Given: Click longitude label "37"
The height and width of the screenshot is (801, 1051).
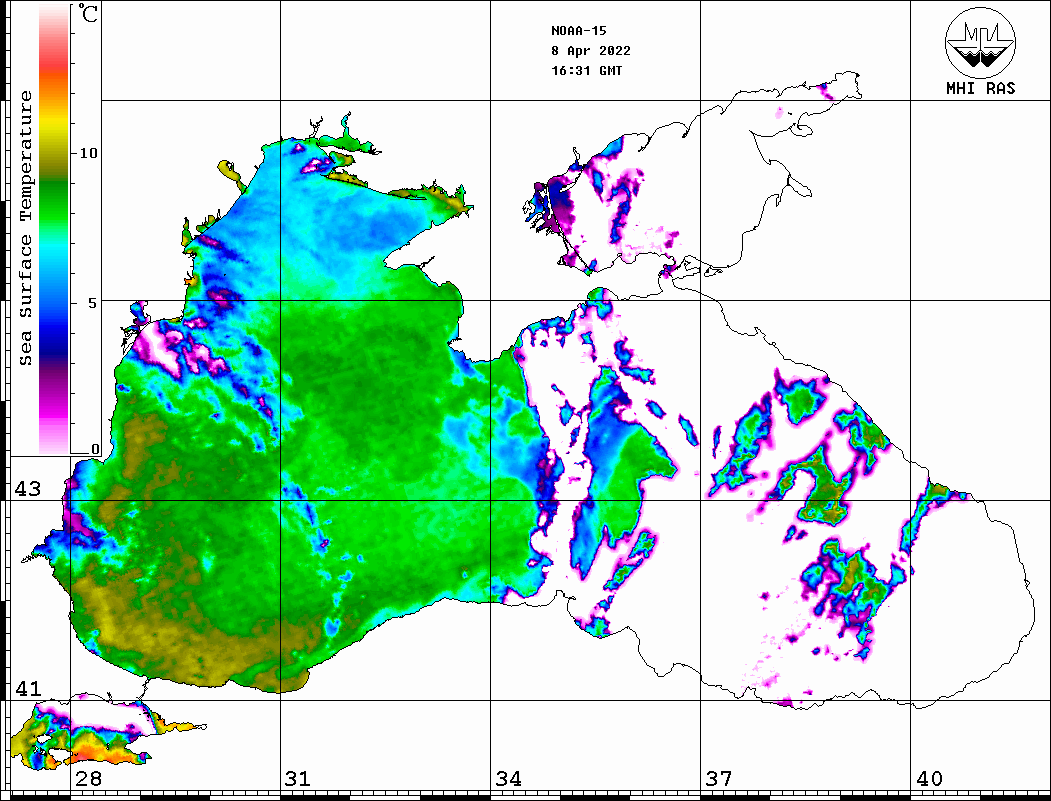Looking at the screenshot, I should click(719, 779).
